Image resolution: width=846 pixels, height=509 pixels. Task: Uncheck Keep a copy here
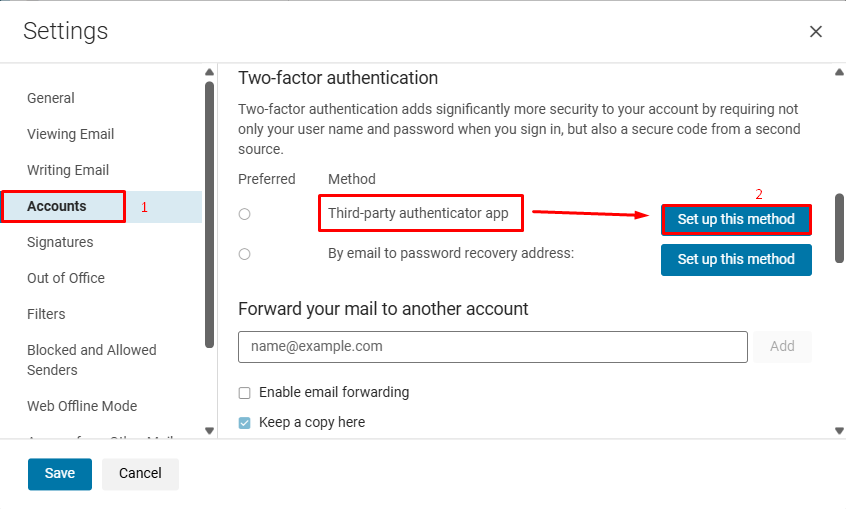(245, 423)
